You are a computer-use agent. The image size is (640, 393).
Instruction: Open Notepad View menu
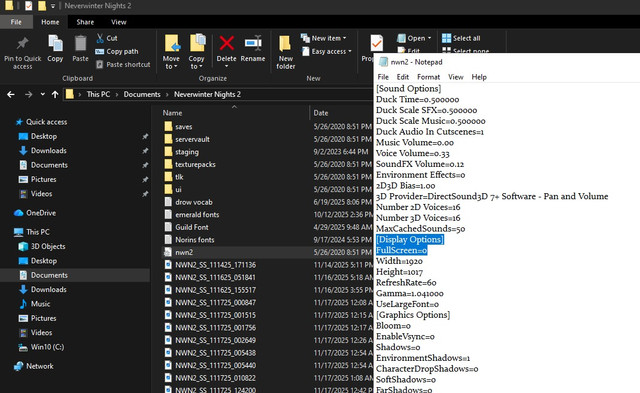(x=456, y=77)
